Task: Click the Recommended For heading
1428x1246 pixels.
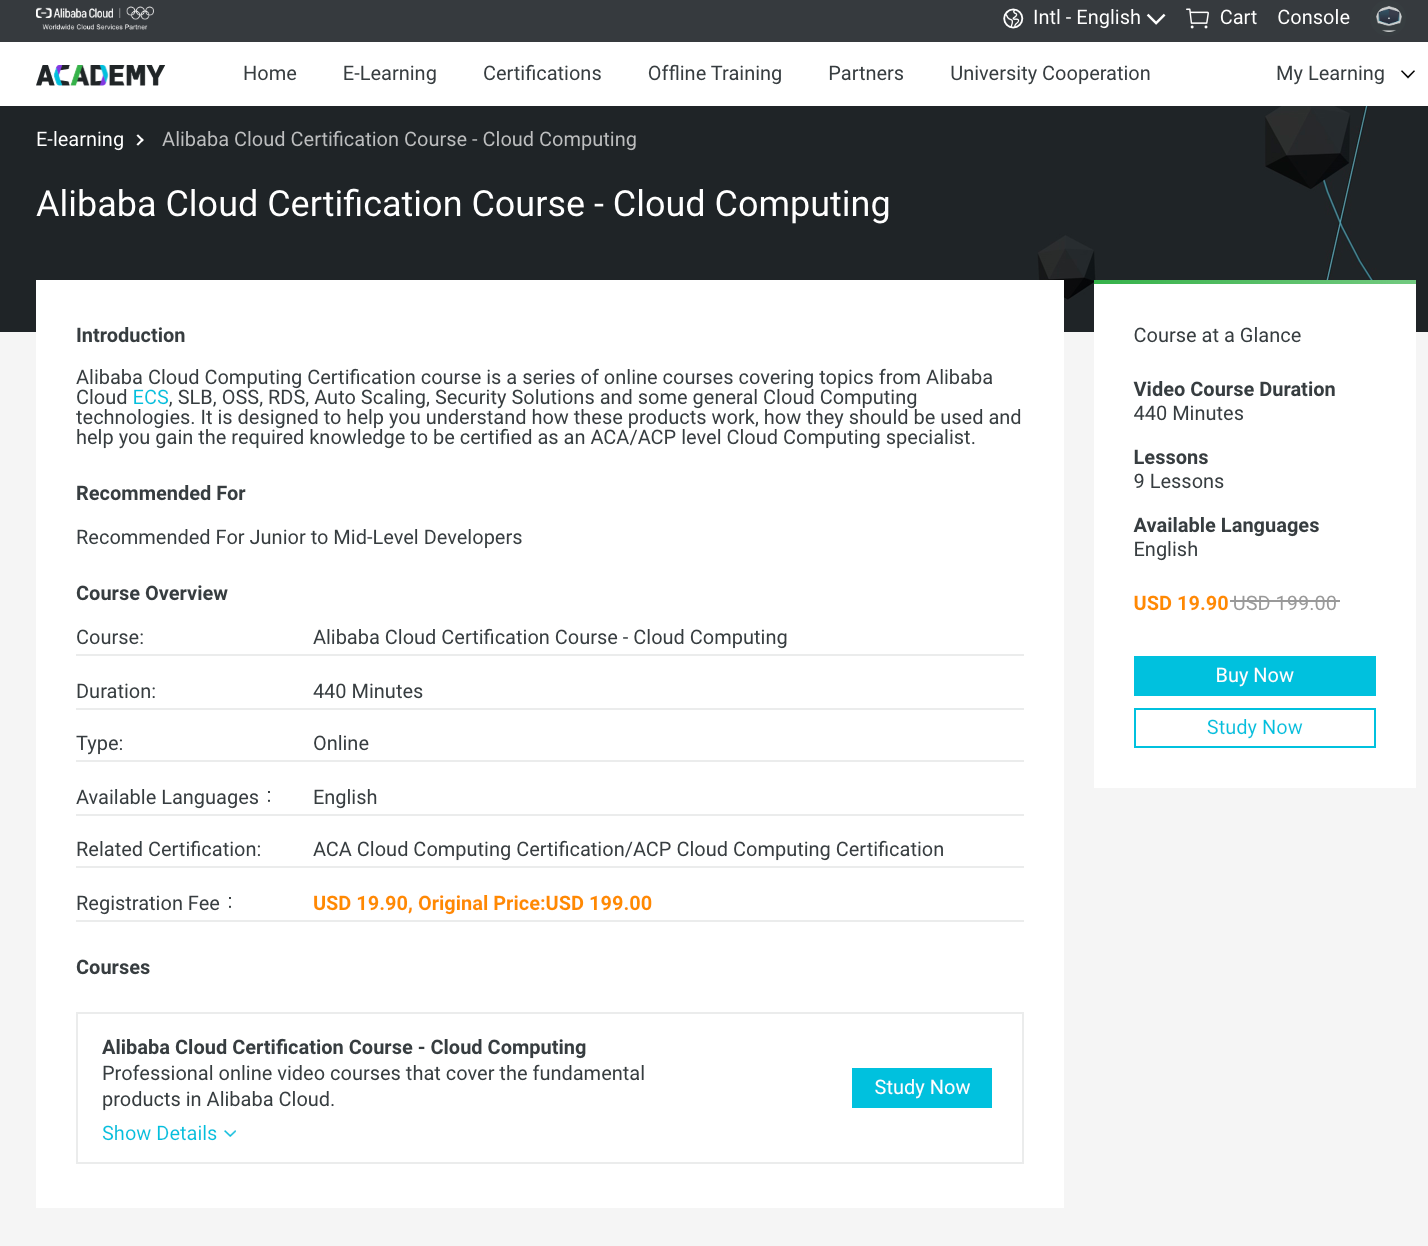Action: [x=161, y=493]
